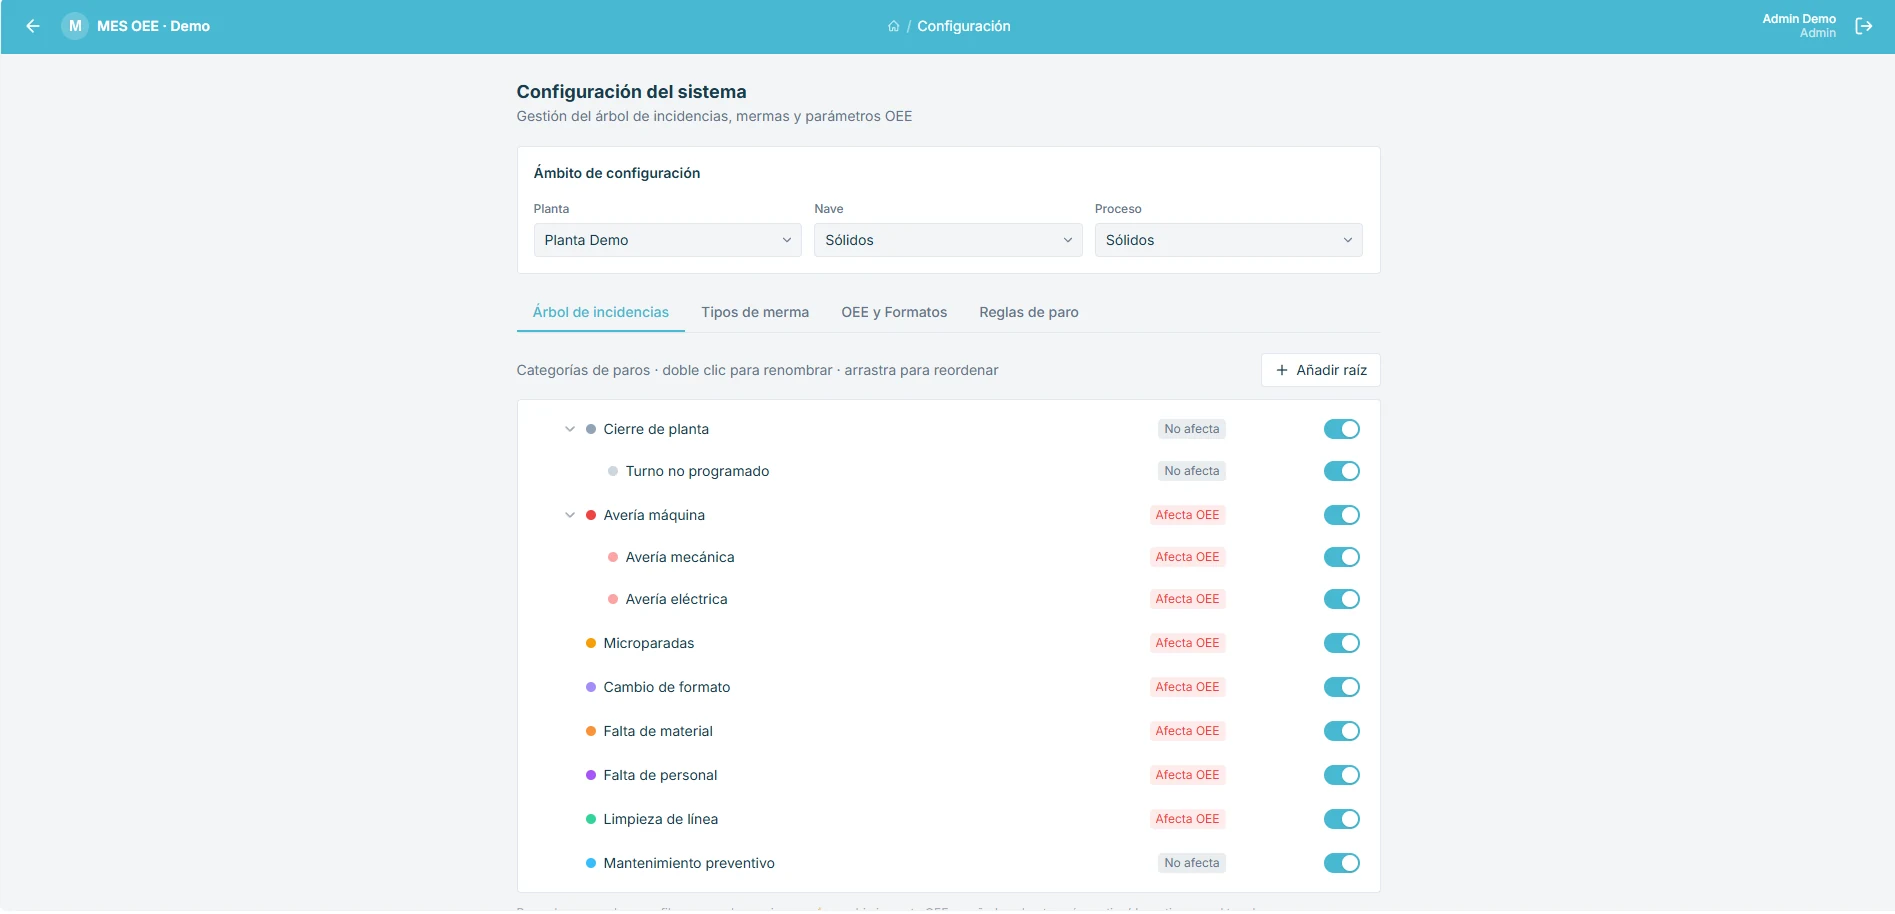Image resolution: width=1895 pixels, height=914 pixels.
Task: Click No afecta badge on Cierre de planta
Action: tap(1191, 429)
